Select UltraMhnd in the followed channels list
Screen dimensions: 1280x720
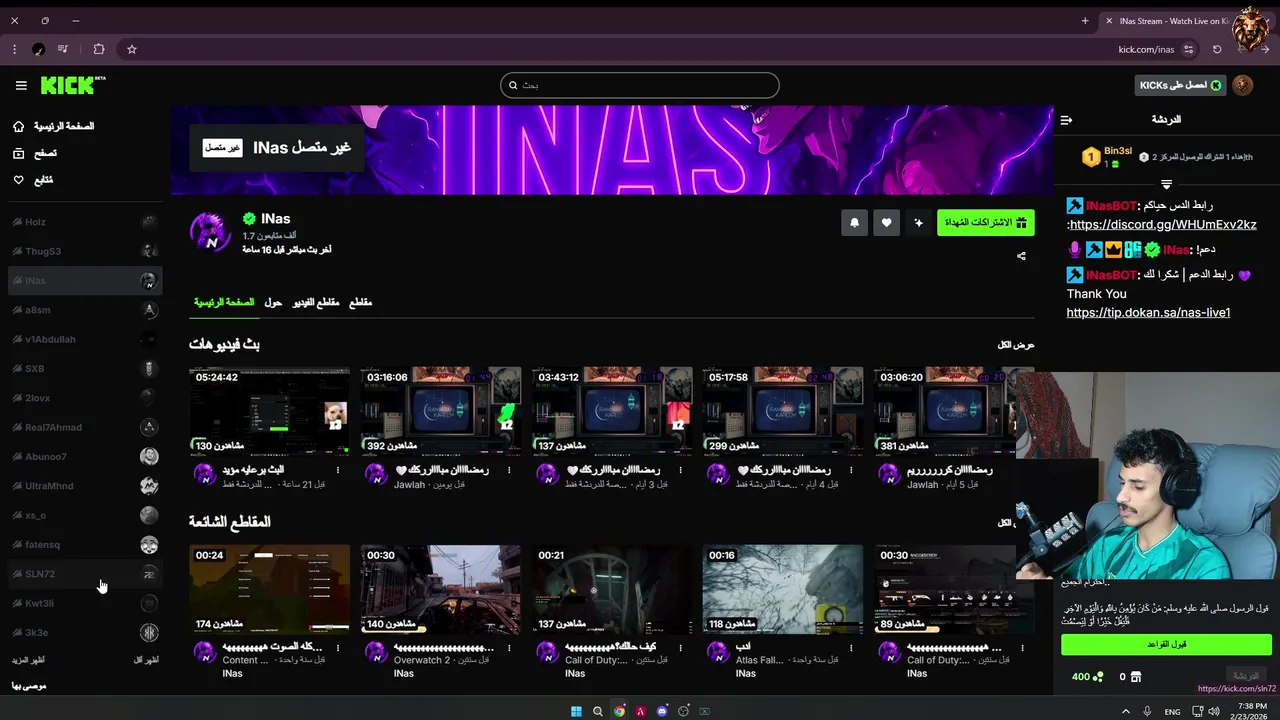(x=85, y=486)
